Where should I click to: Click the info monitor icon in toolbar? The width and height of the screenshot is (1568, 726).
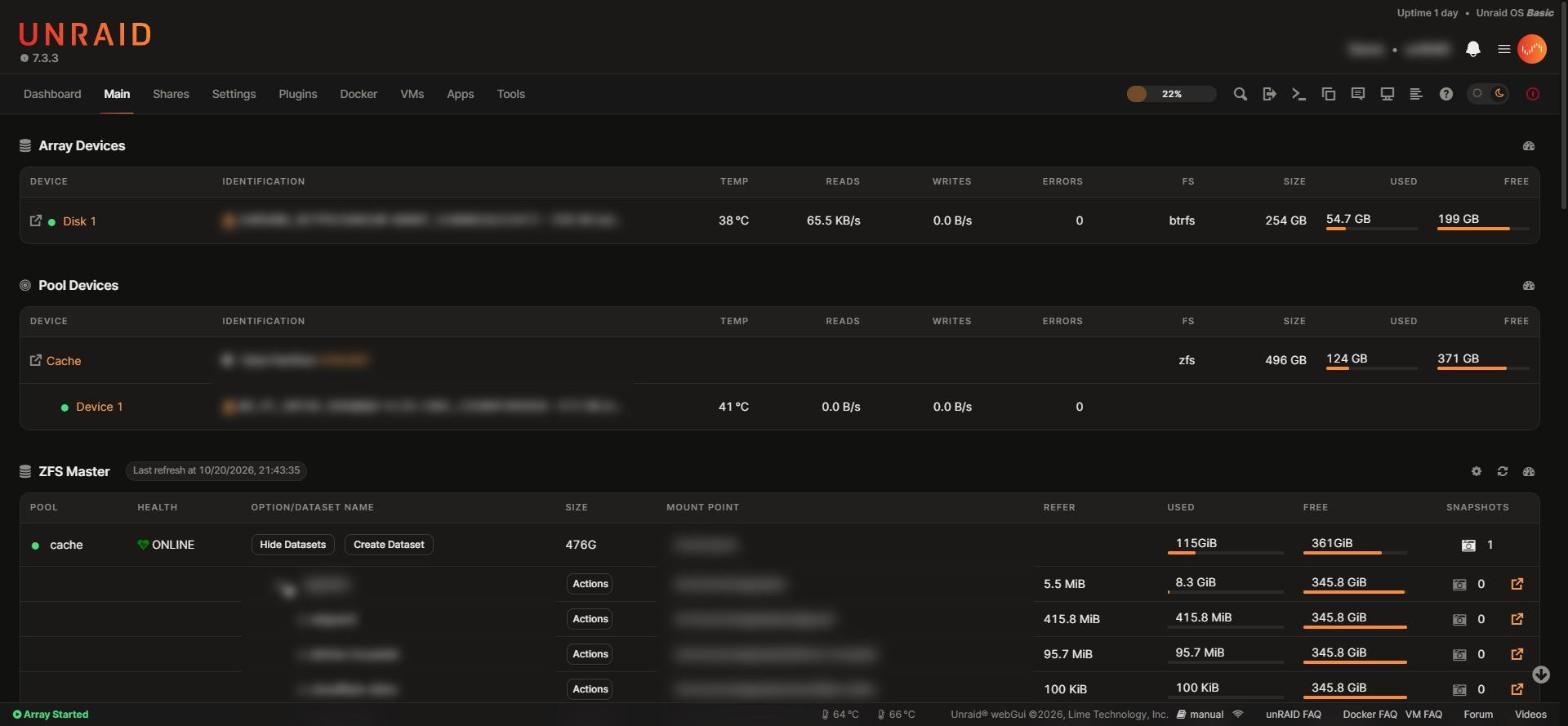(x=1387, y=94)
